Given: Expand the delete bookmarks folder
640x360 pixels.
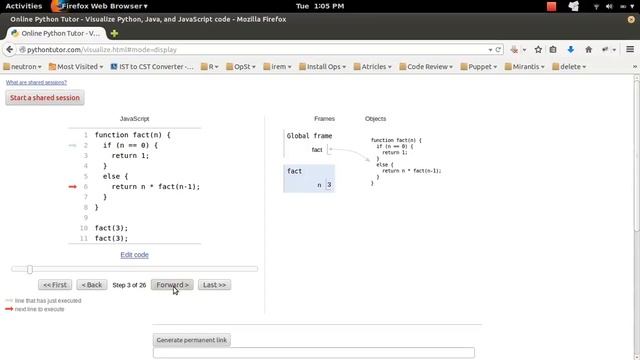Looking at the screenshot, I should 569,67.
